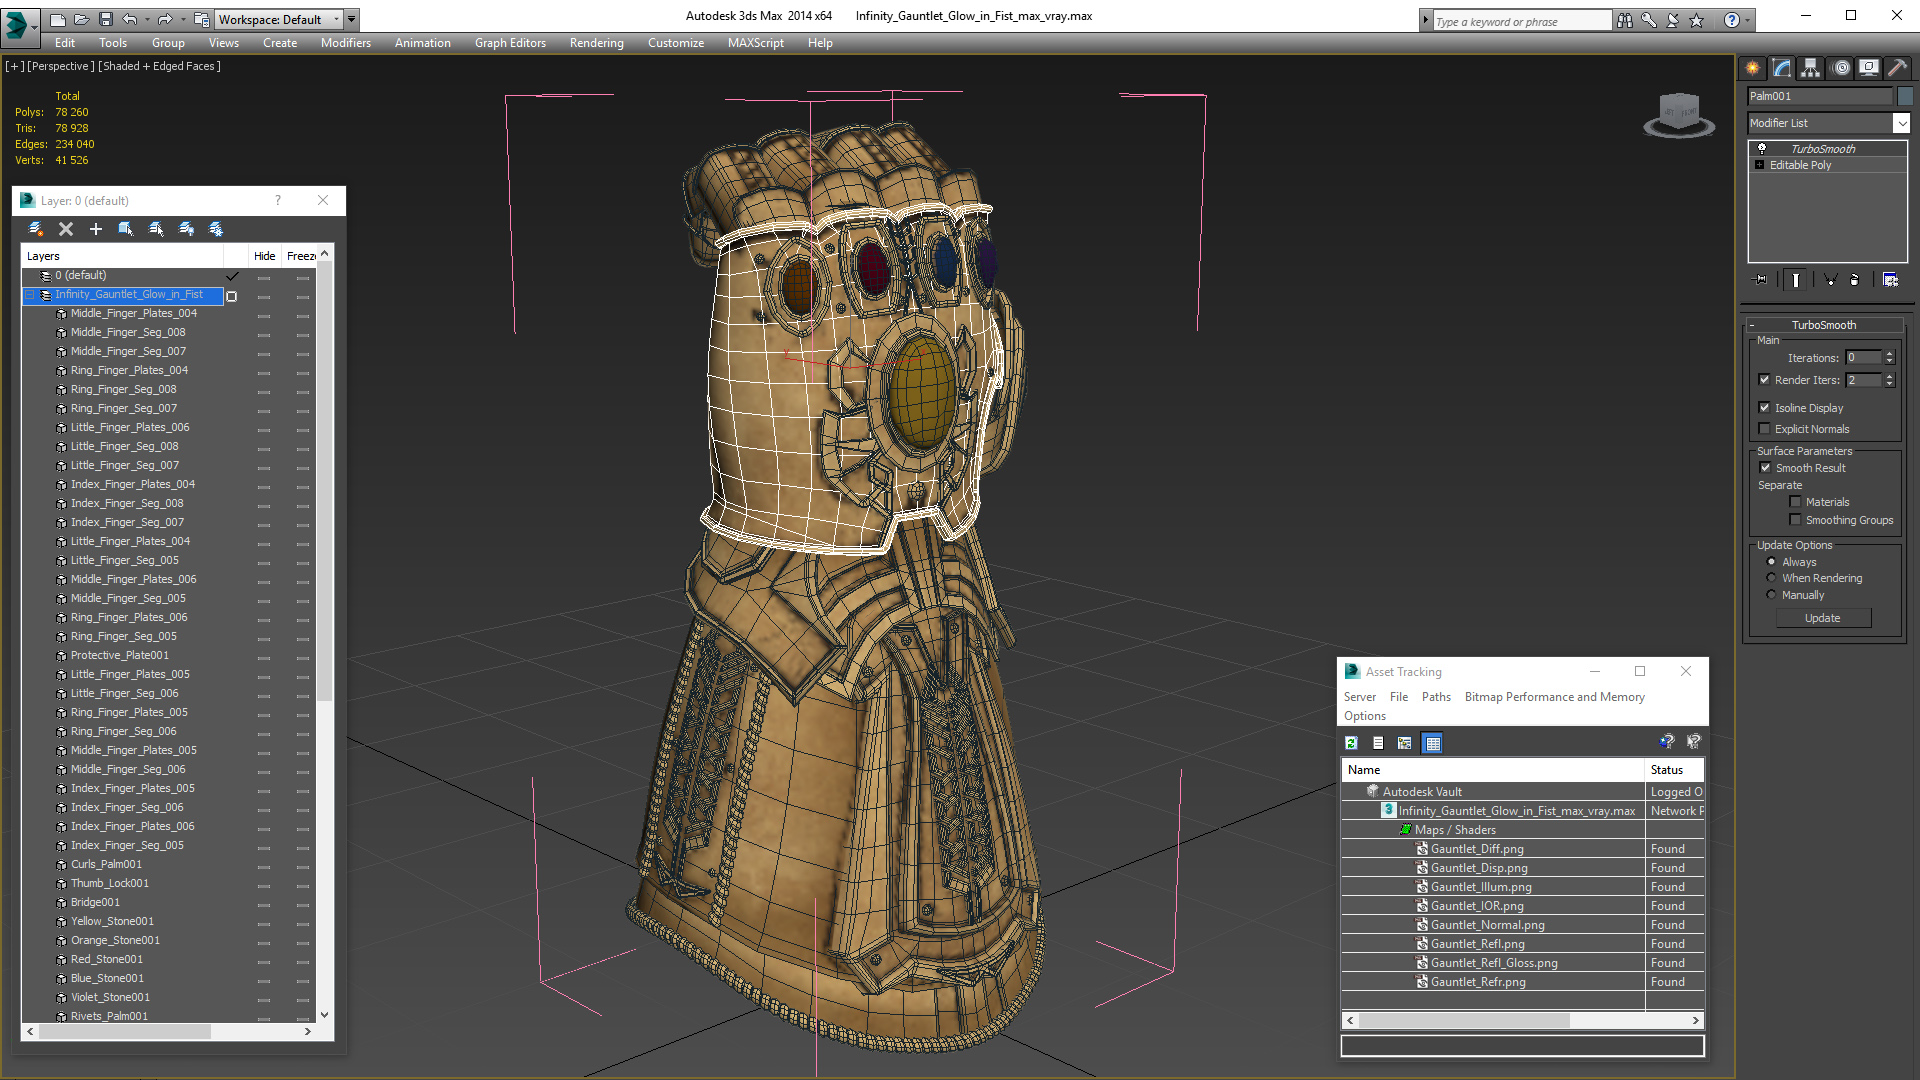Click Freeze/Unfreeze All Layers icon
1920x1080 pixels.
[x=216, y=229]
